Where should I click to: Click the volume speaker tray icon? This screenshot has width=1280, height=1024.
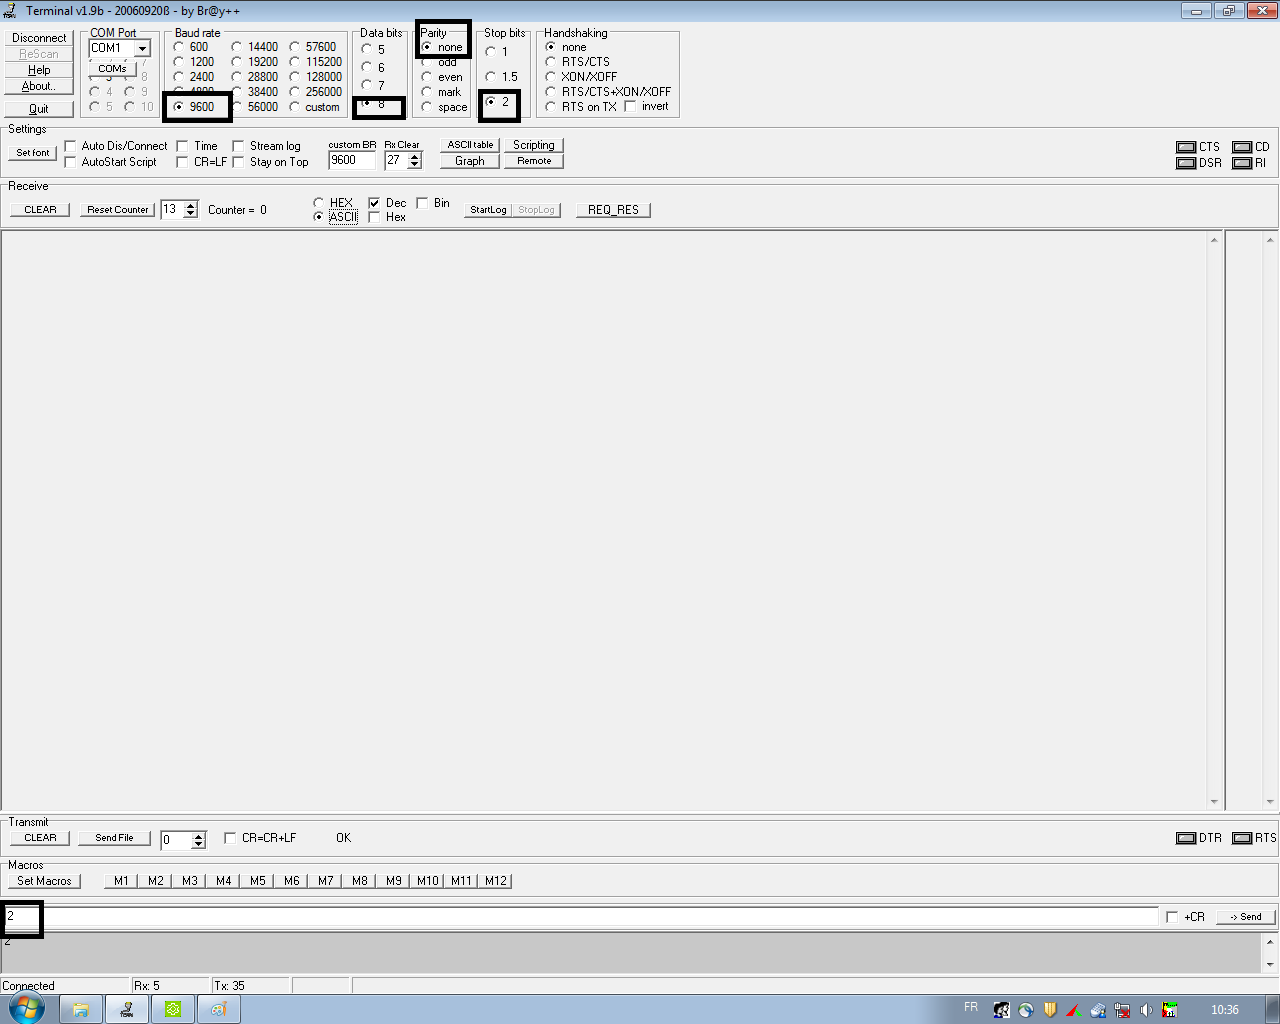tap(1146, 1010)
